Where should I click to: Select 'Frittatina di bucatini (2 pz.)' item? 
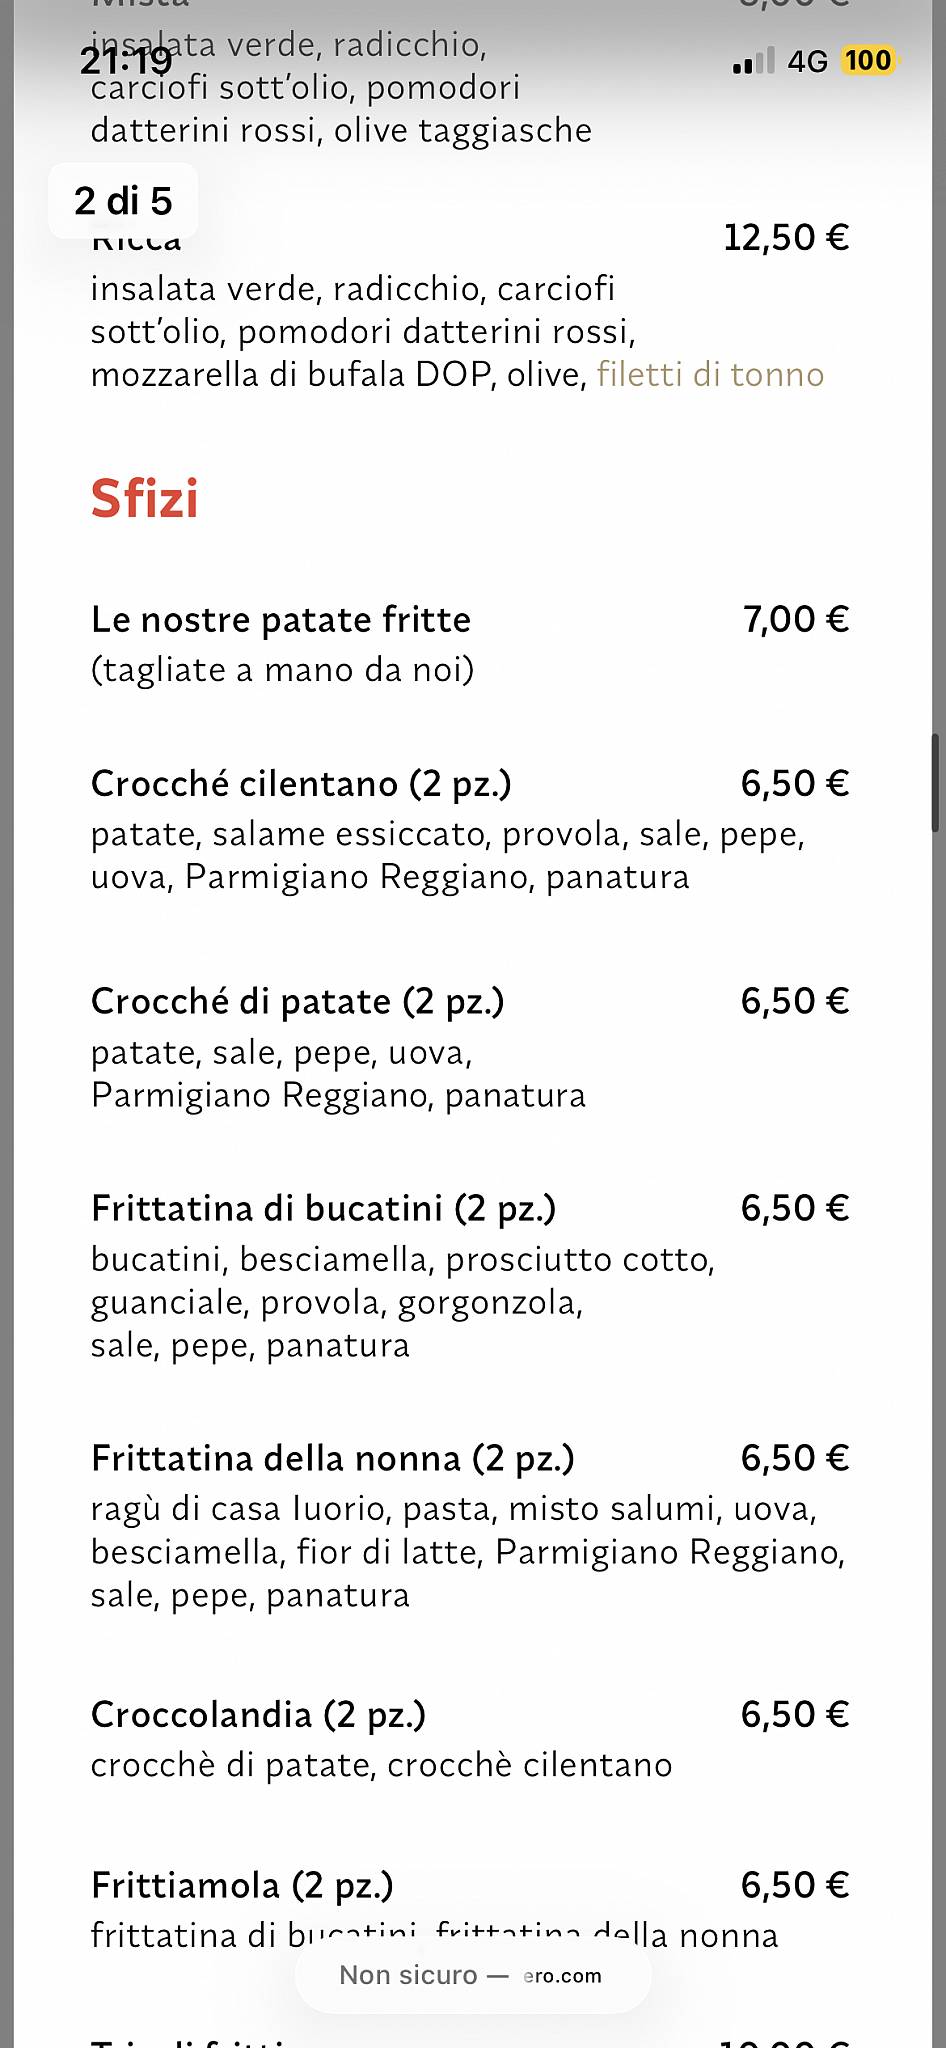point(323,1209)
